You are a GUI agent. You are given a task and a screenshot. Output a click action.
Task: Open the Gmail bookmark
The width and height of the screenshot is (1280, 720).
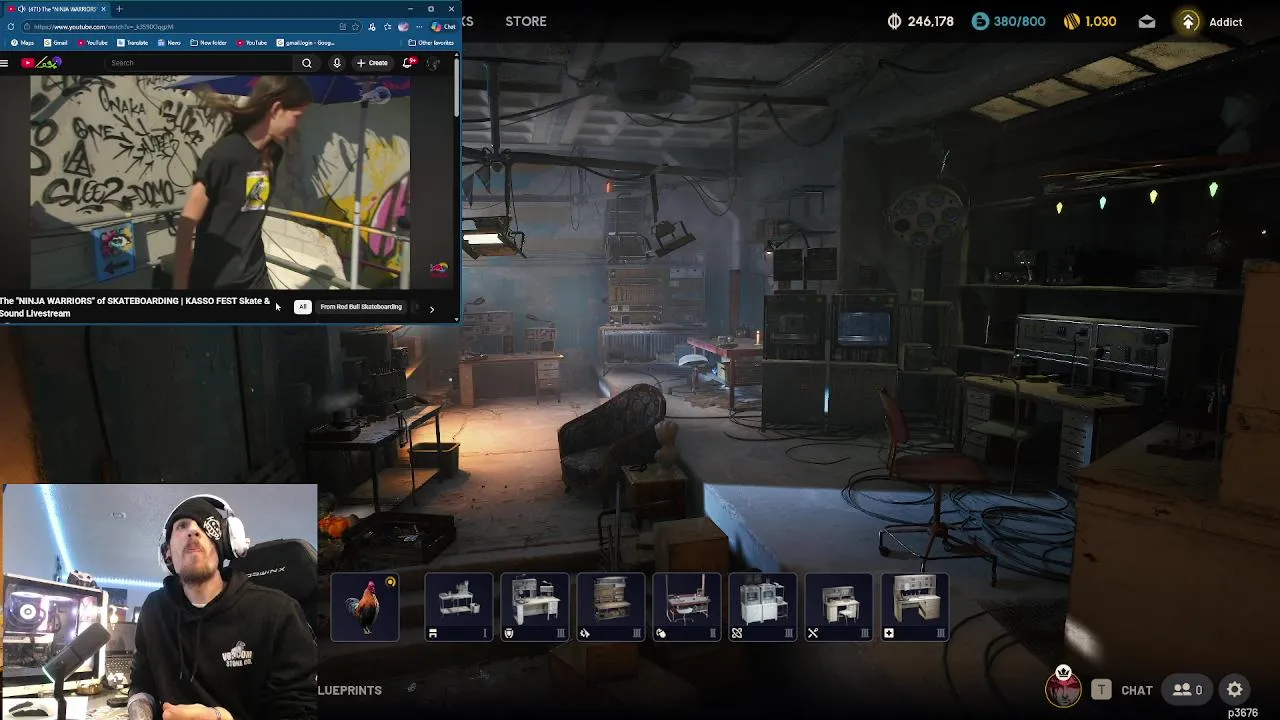tap(55, 43)
